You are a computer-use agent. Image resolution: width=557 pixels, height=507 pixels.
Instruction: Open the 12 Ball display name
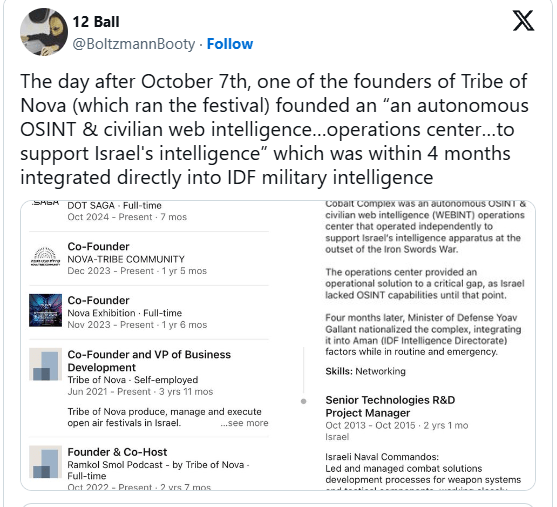point(96,22)
